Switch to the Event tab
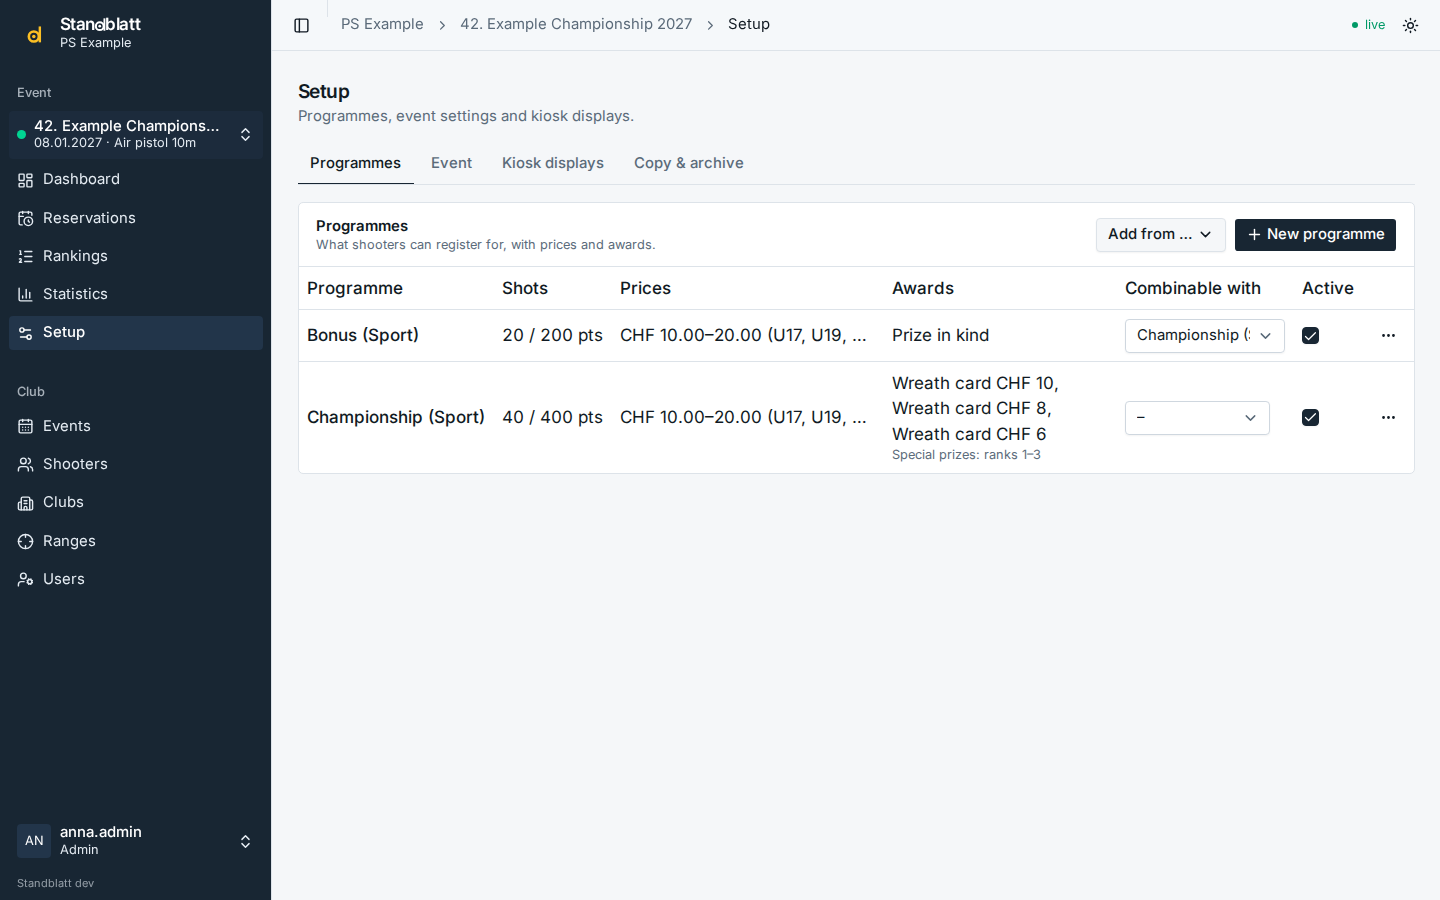The width and height of the screenshot is (1440, 900). tap(451, 163)
